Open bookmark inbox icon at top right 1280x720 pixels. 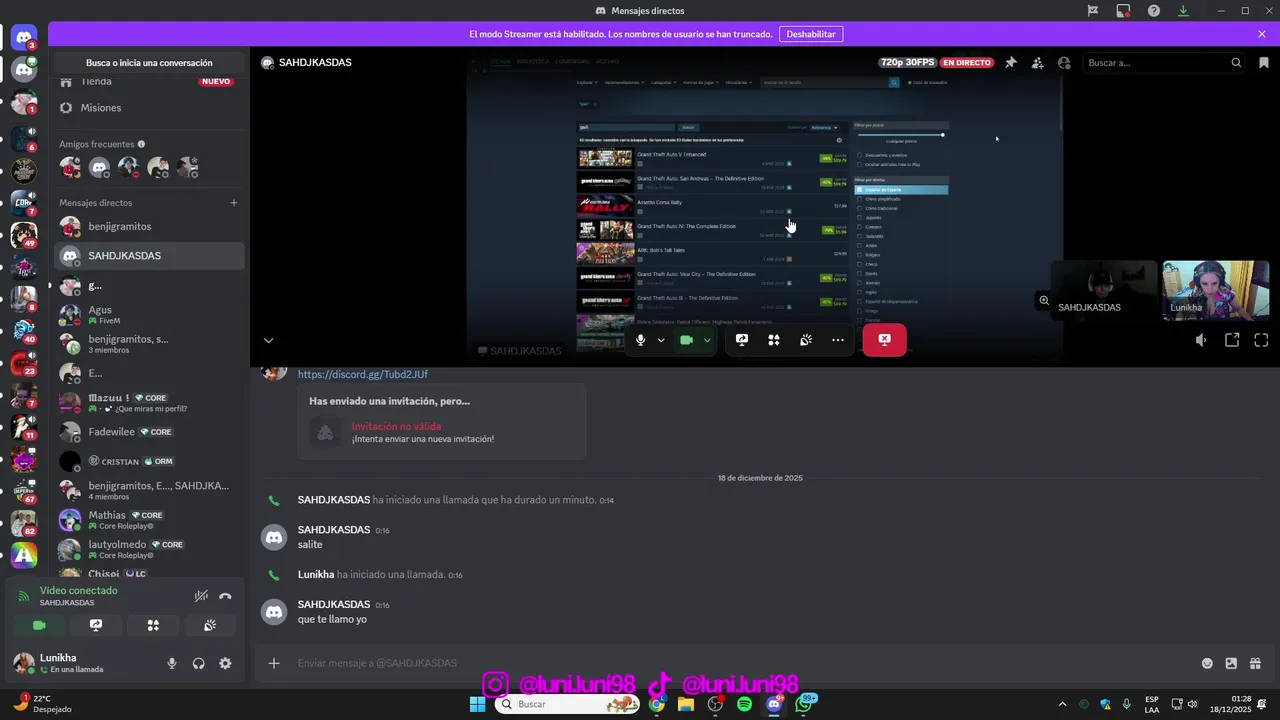point(1264,62)
